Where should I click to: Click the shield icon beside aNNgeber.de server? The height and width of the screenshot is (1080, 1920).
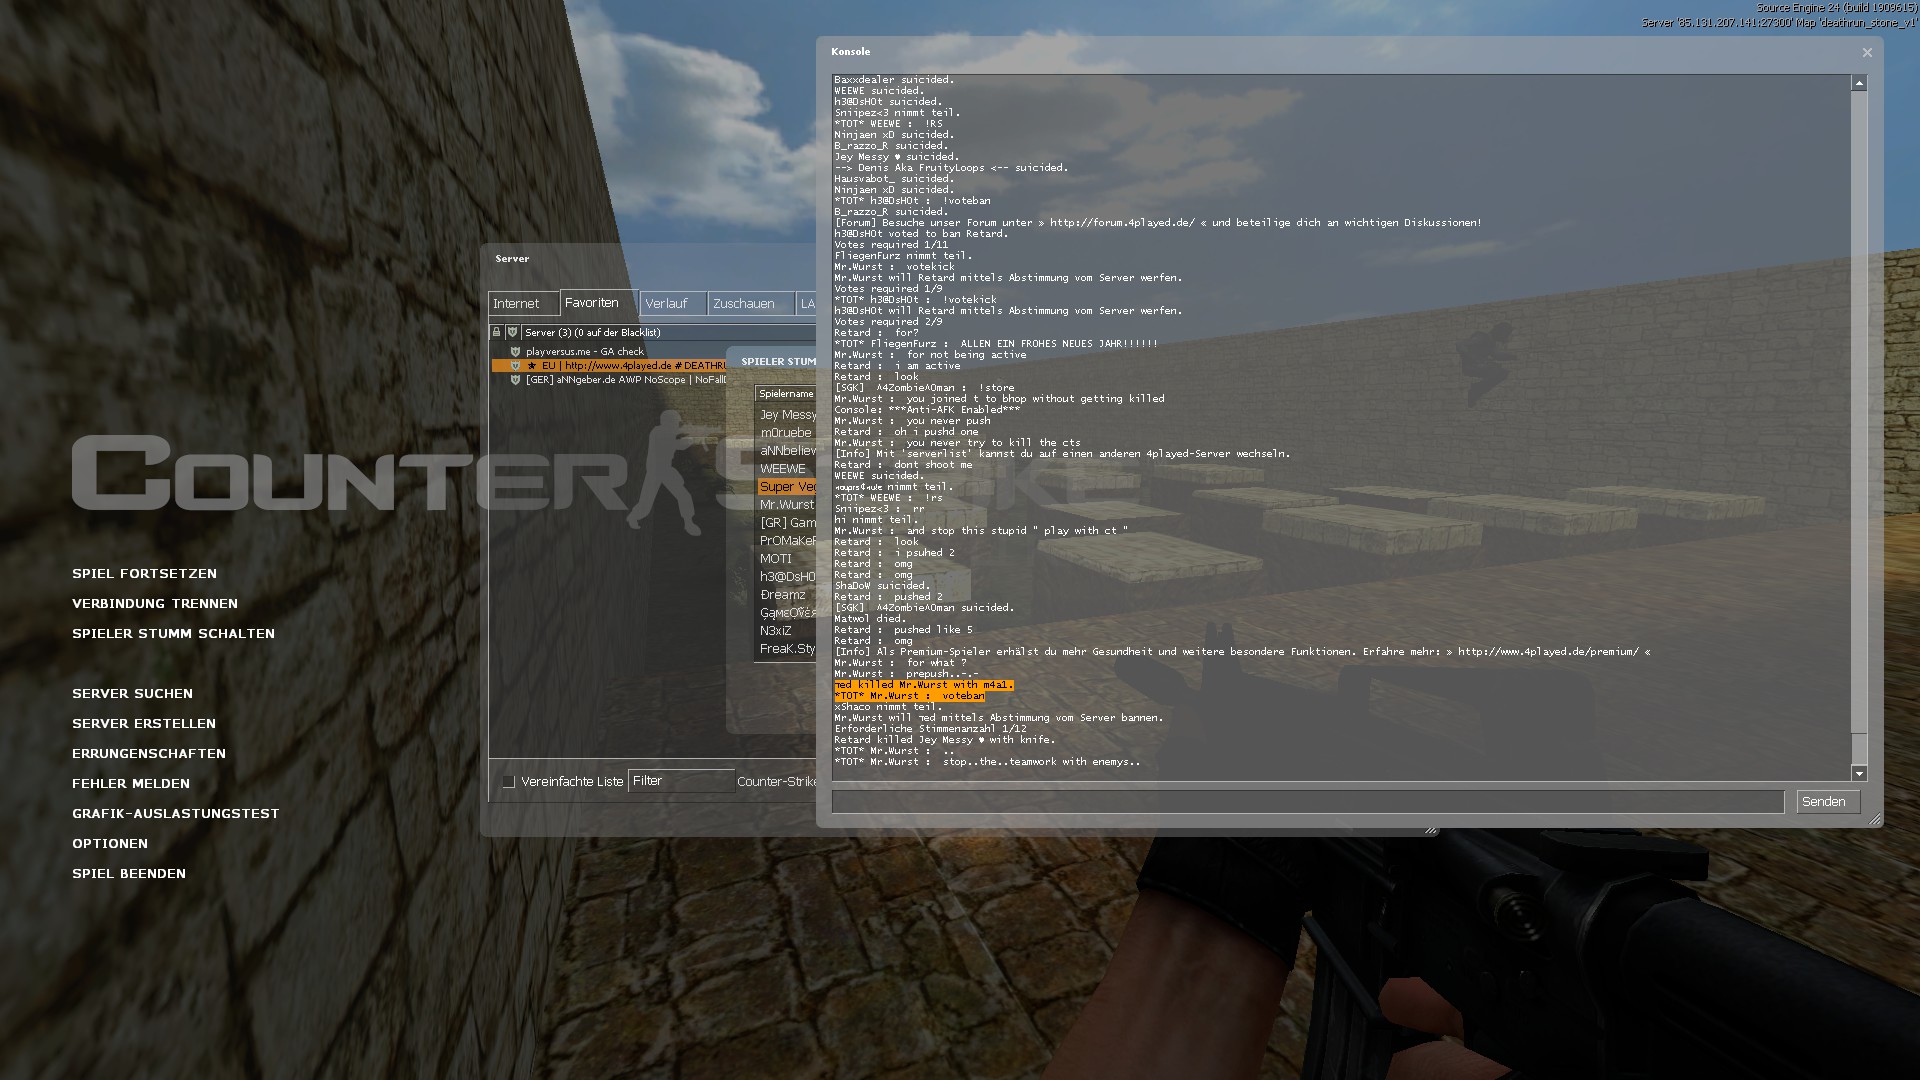[515, 380]
